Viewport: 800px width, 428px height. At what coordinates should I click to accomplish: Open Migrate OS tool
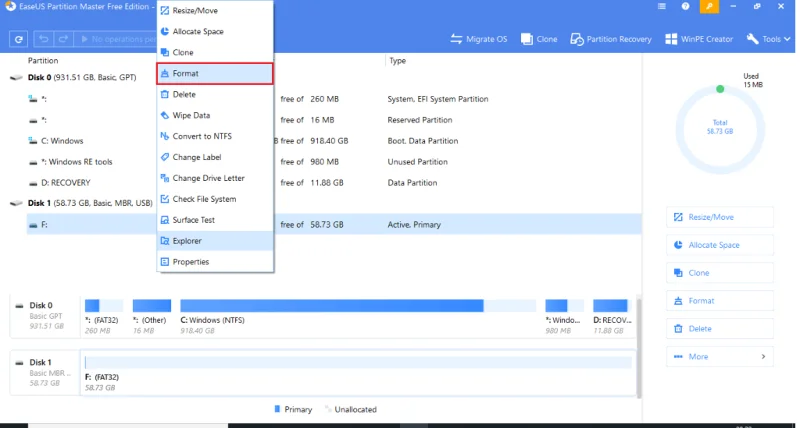[479, 39]
